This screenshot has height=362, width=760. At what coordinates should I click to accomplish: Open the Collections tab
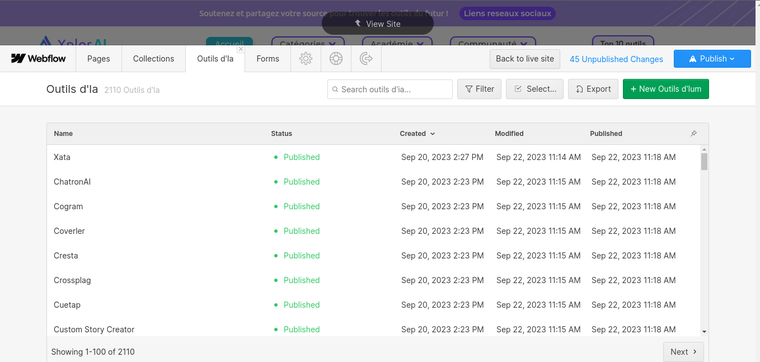pos(153,59)
